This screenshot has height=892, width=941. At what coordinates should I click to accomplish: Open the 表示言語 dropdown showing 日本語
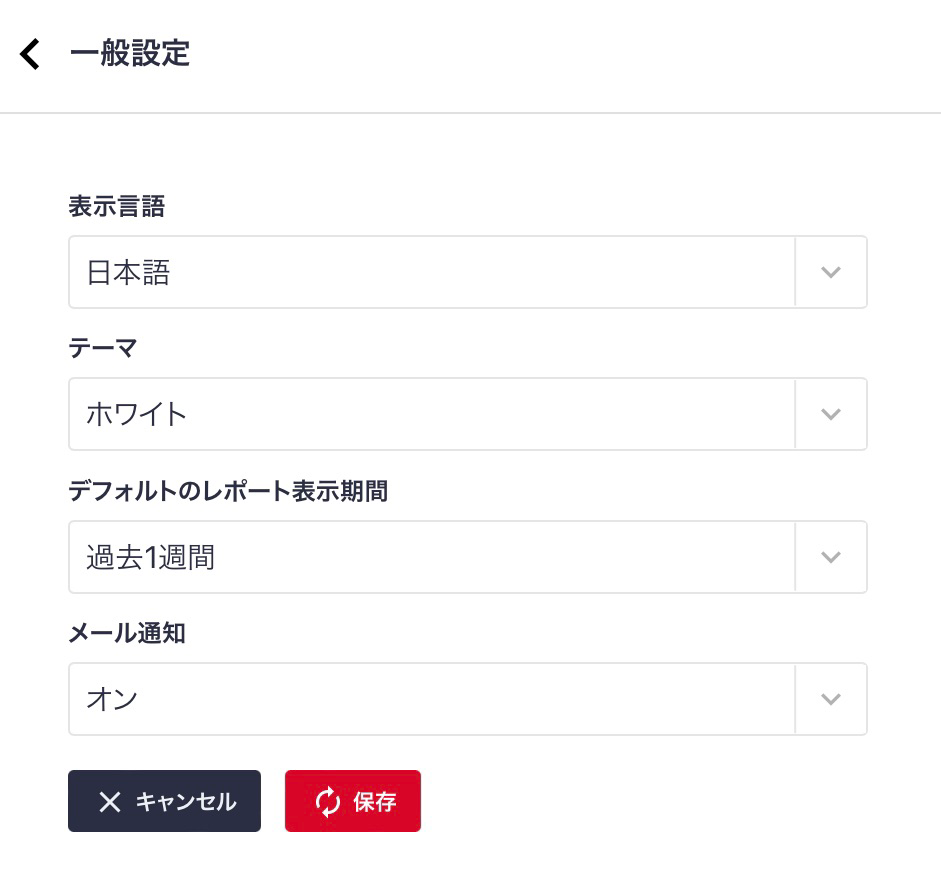(430, 272)
